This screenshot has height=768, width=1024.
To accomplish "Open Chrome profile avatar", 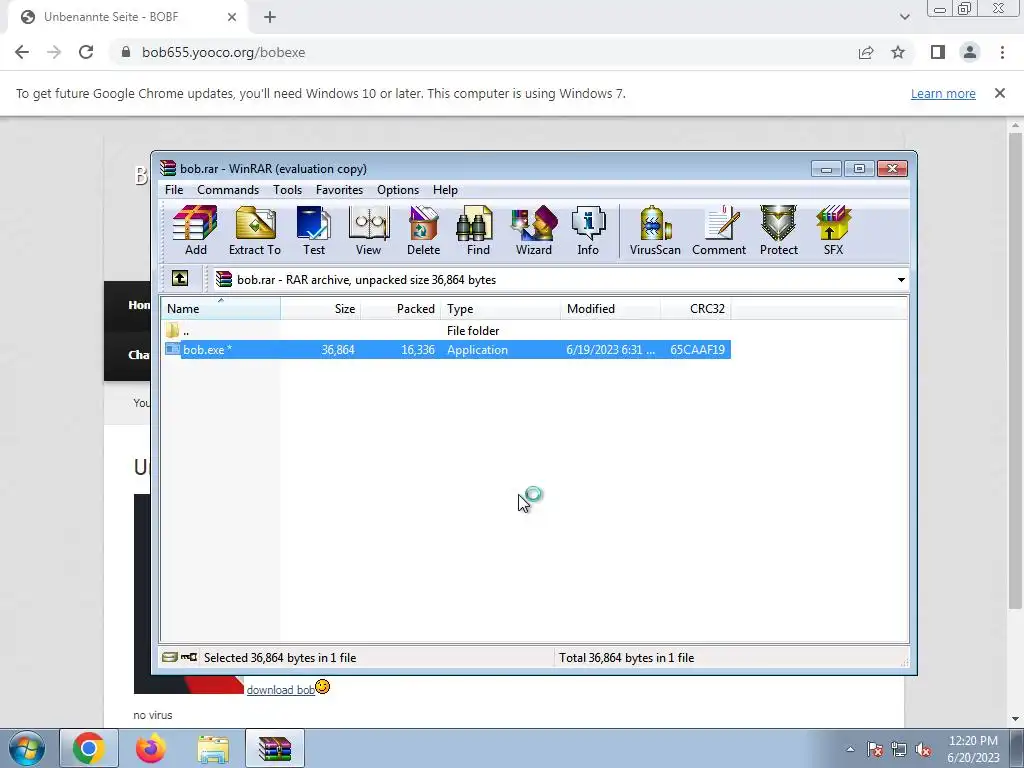I will (x=970, y=52).
